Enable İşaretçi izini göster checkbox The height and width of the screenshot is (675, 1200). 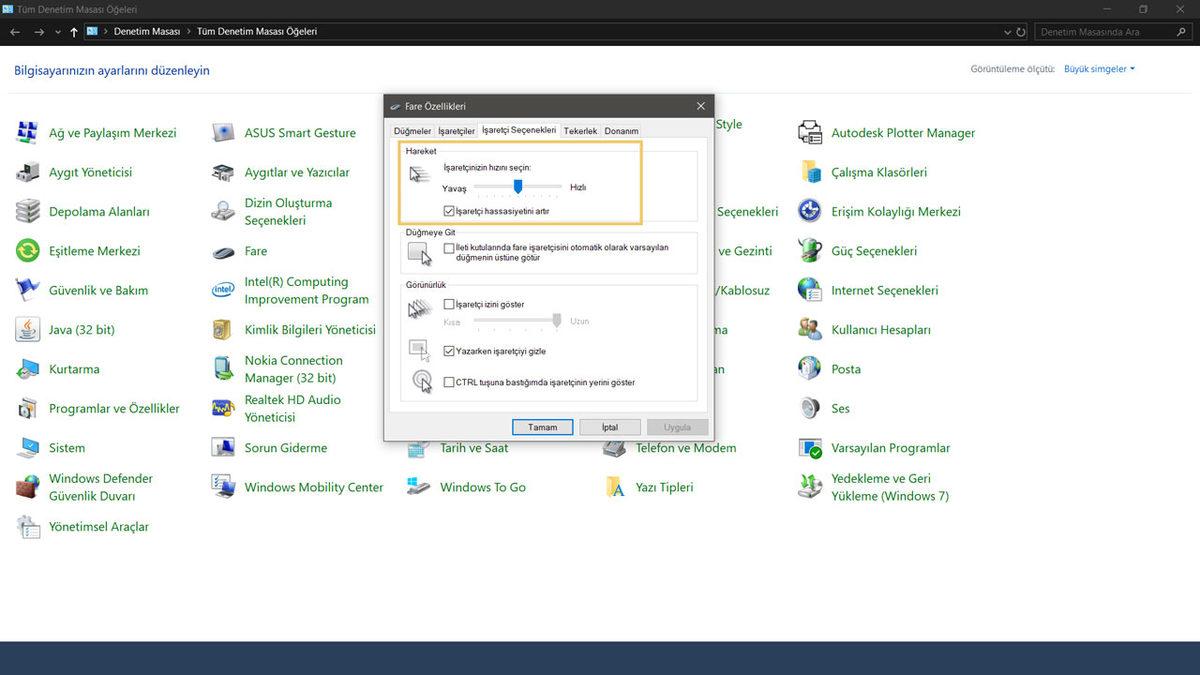(449, 304)
